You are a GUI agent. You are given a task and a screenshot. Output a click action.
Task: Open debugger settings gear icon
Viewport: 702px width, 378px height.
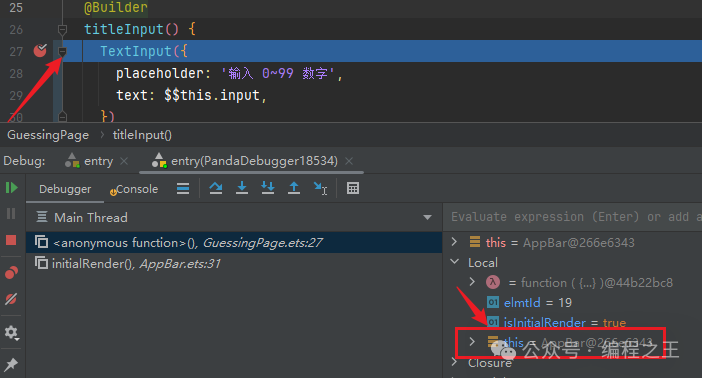tap(11, 333)
